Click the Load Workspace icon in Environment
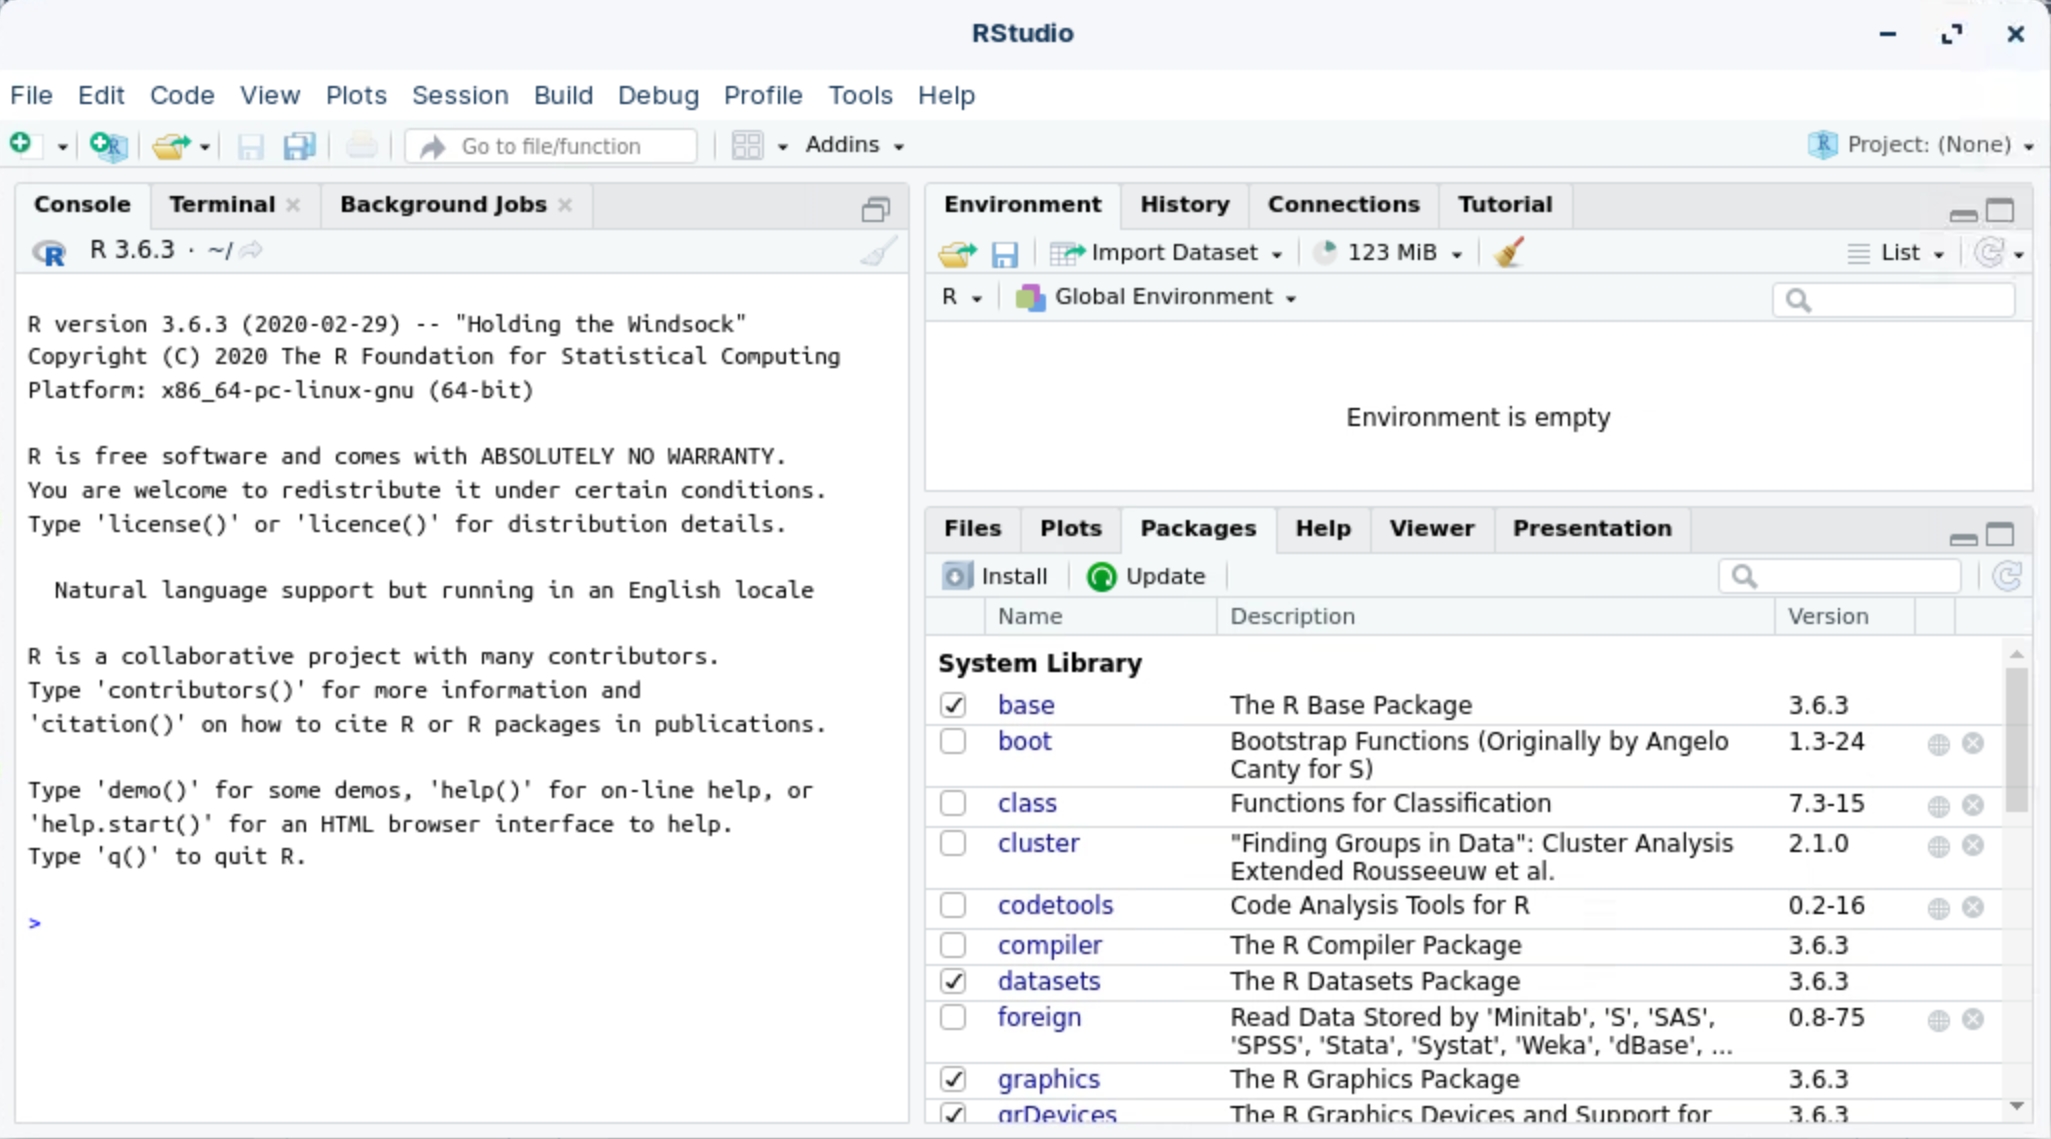 click(957, 253)
